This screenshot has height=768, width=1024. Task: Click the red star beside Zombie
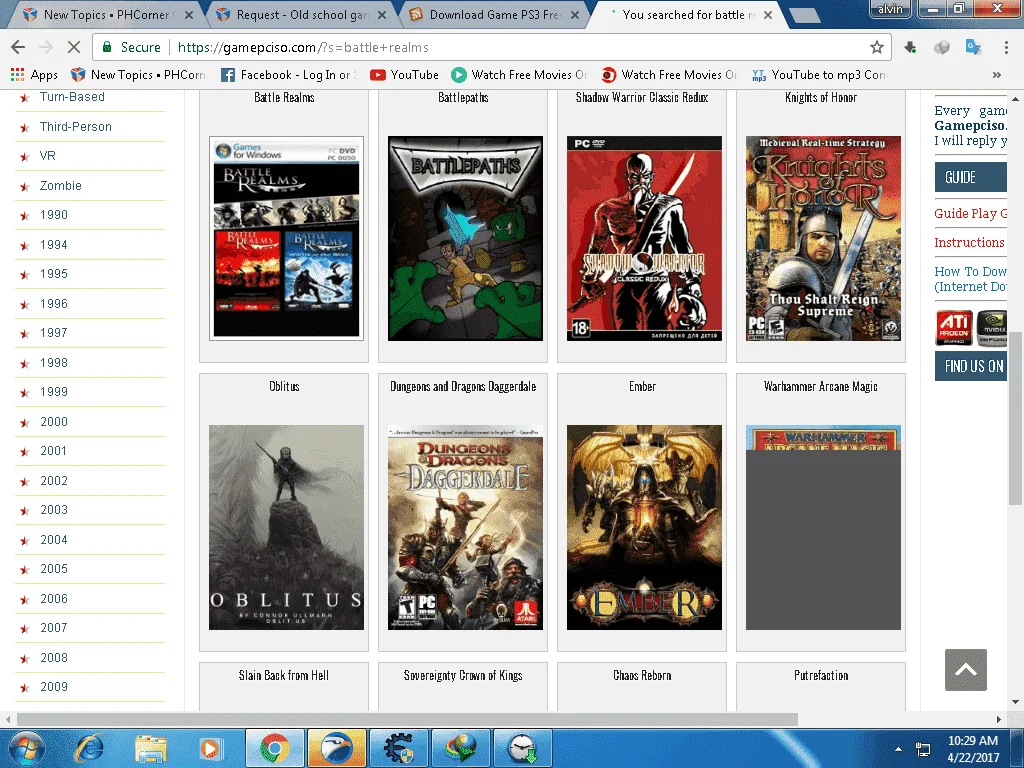coord(25,187)
